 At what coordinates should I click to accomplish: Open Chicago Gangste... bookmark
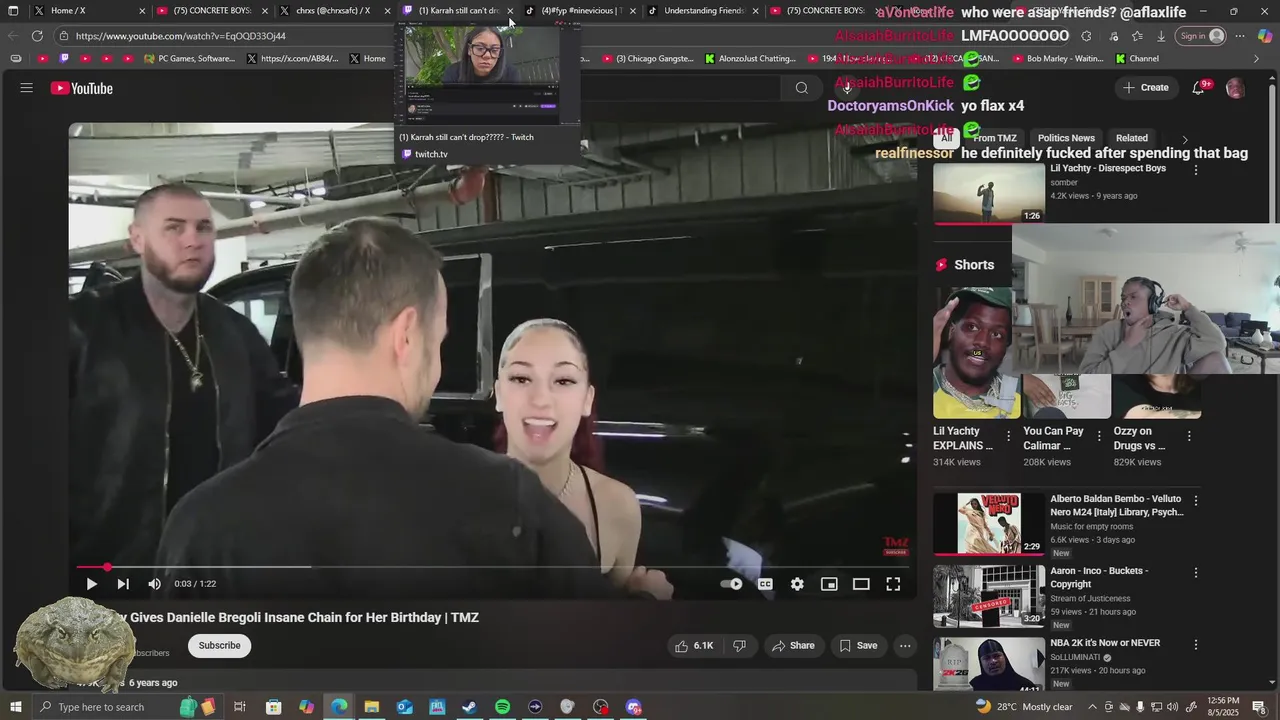(x=647, y=59)
